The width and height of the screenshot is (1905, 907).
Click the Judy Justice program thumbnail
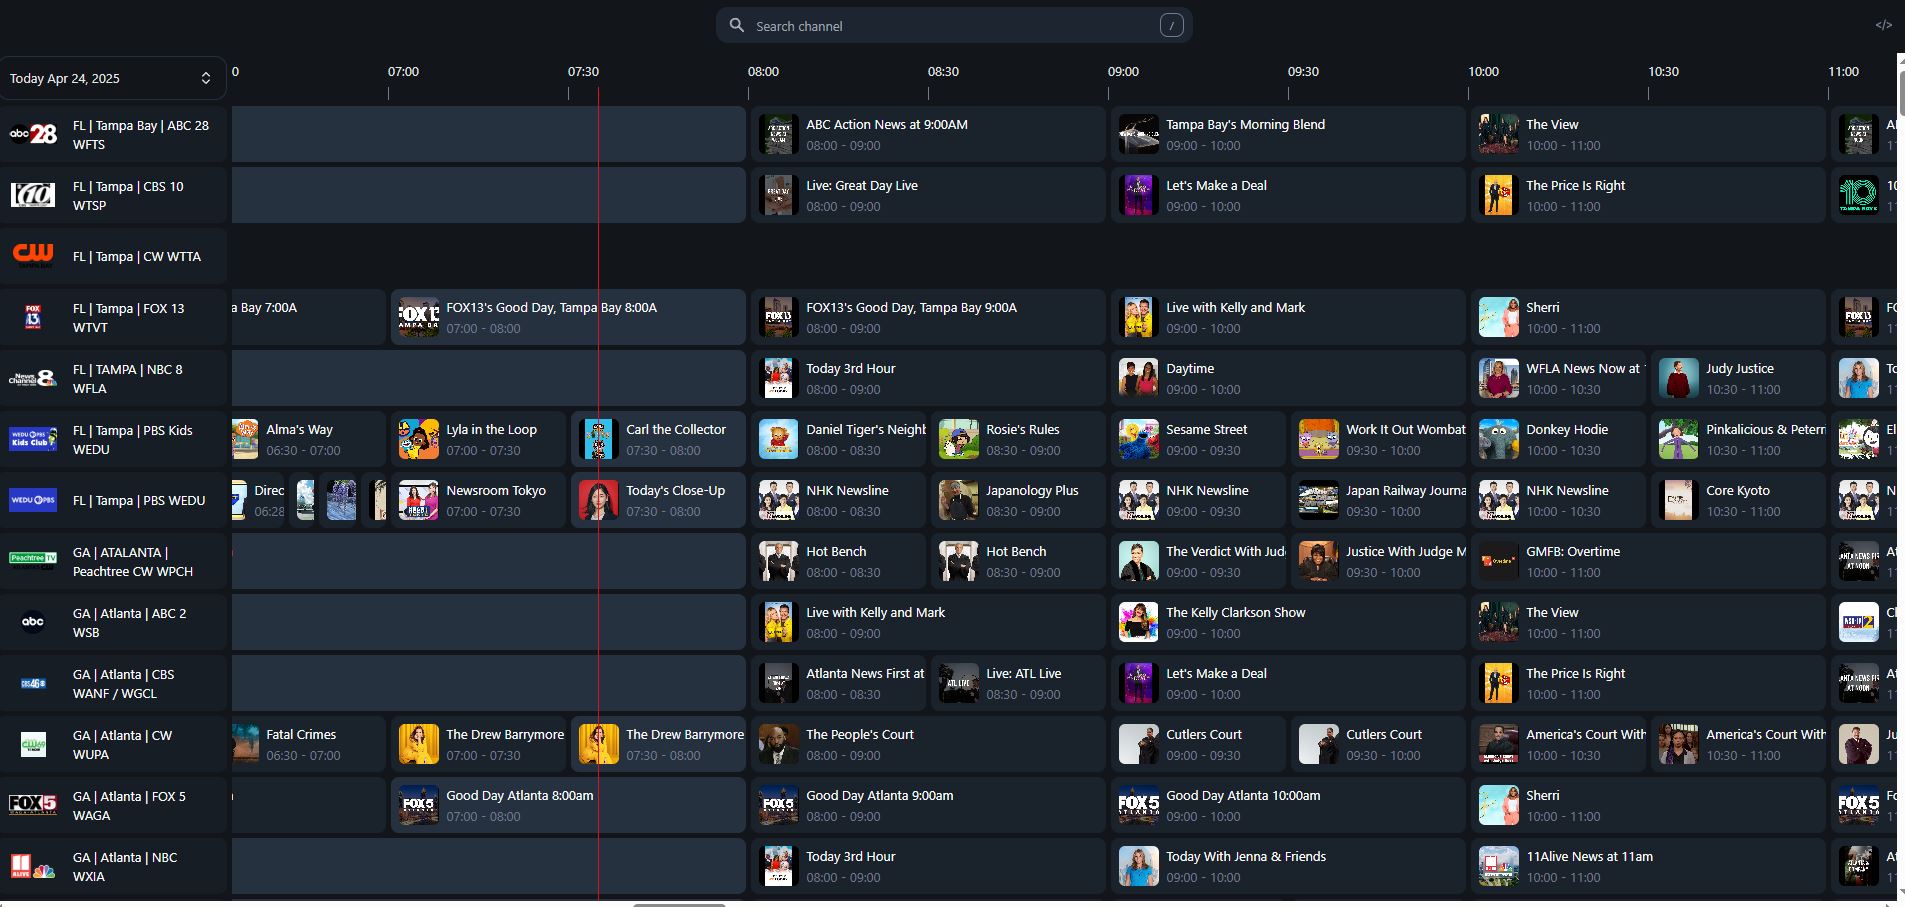(x=1678, y=378)
